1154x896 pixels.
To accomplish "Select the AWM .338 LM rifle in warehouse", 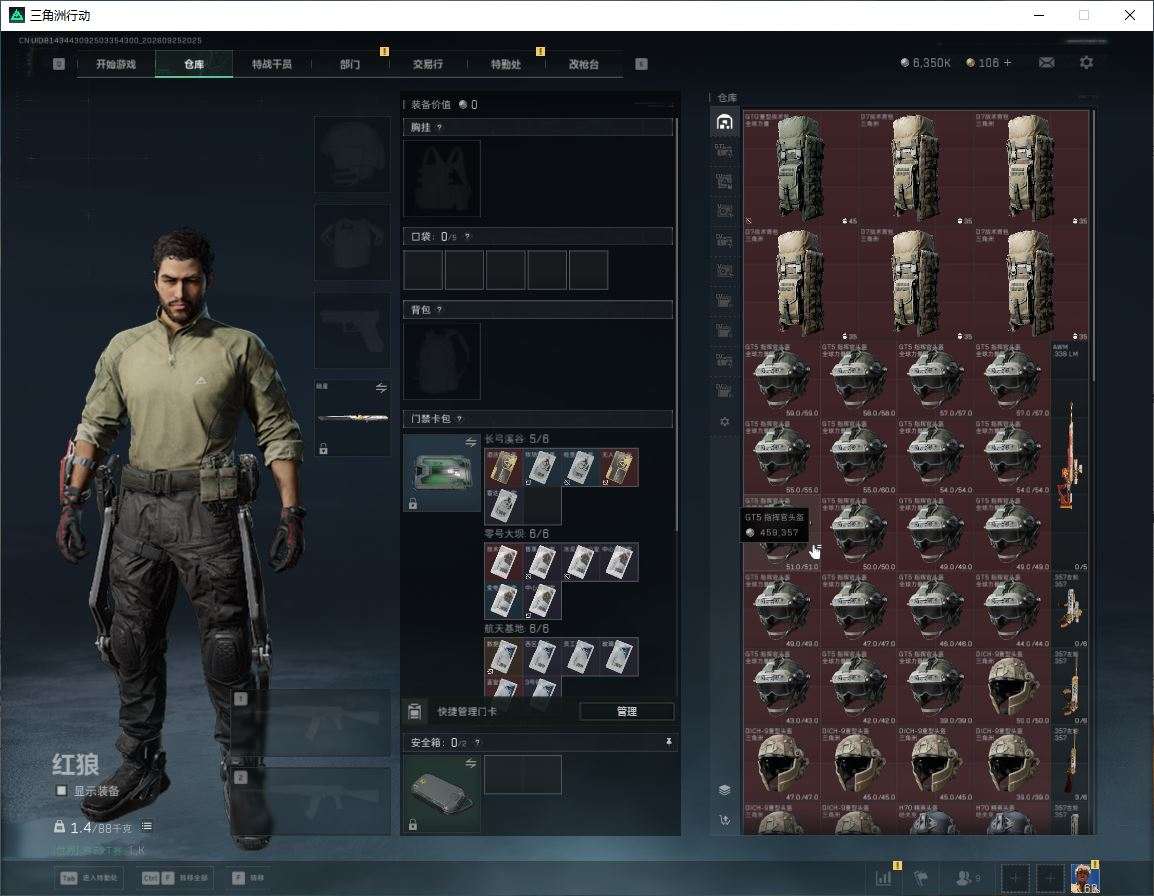I will [x=1070, y=456].
